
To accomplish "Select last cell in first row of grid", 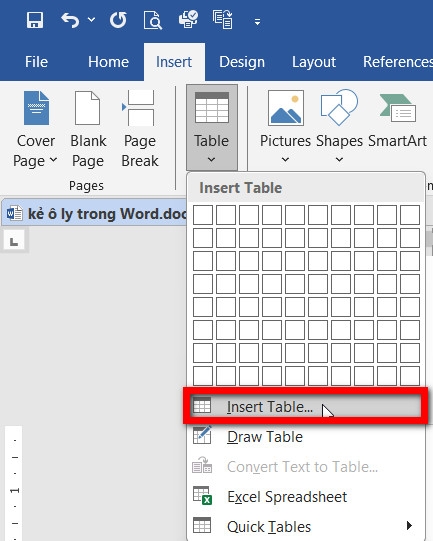I will pos(410,215).
